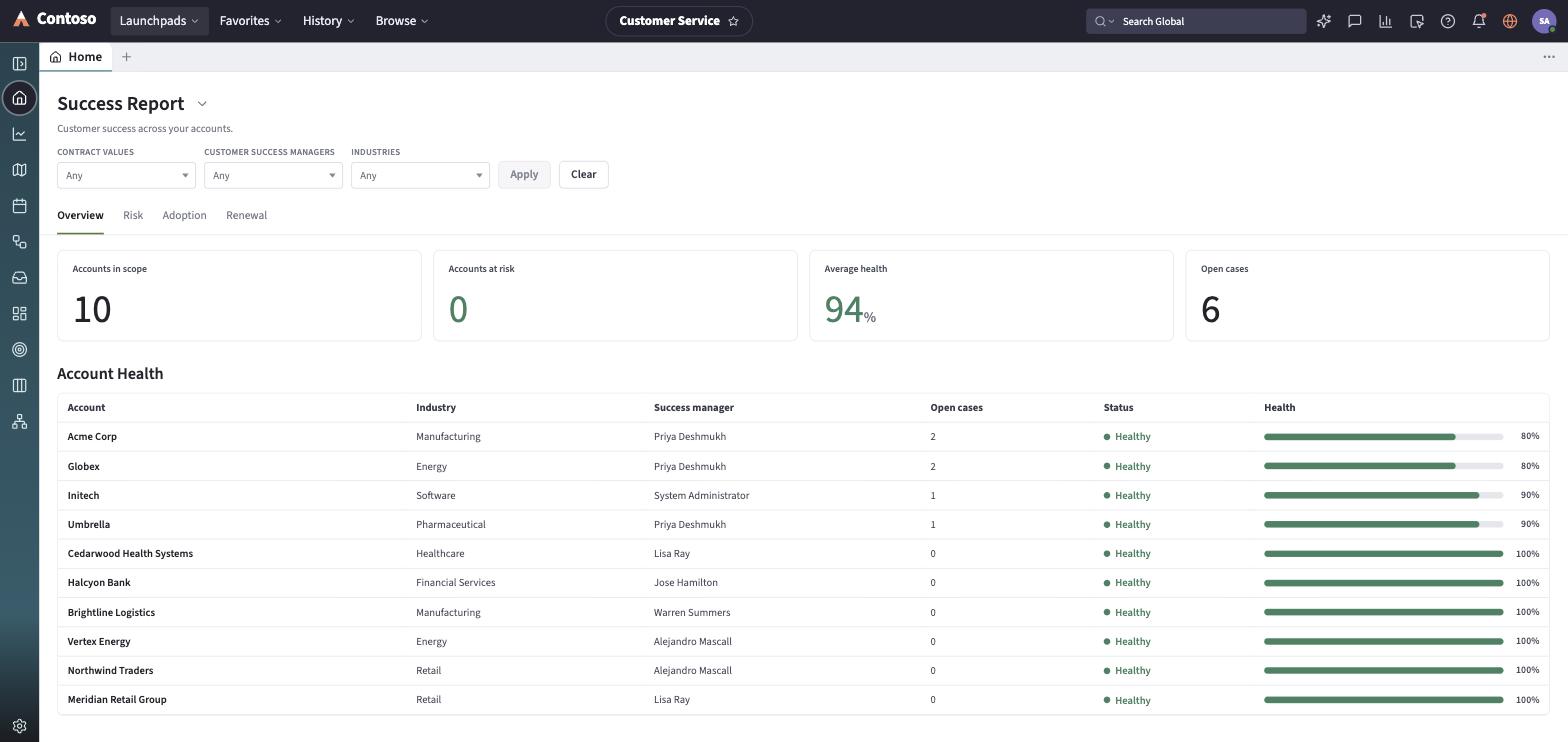The width and height of the screenshot is (1568, 742).
Task: Click the screen pointer guided tour icon
Action: (1417, 21)
